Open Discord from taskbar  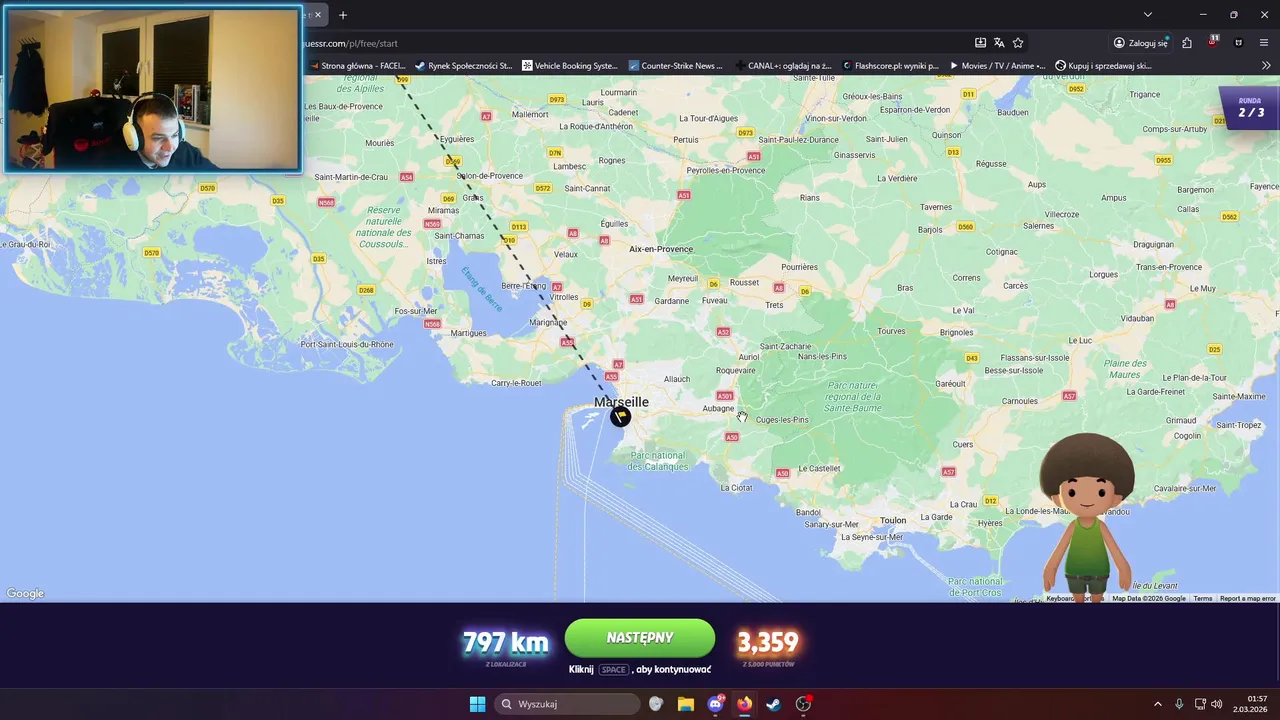tap(715, 704)
